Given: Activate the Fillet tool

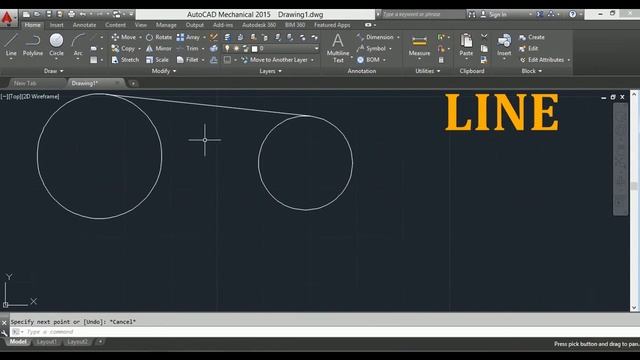Looking at the screenshot, I should coord(188,60).
